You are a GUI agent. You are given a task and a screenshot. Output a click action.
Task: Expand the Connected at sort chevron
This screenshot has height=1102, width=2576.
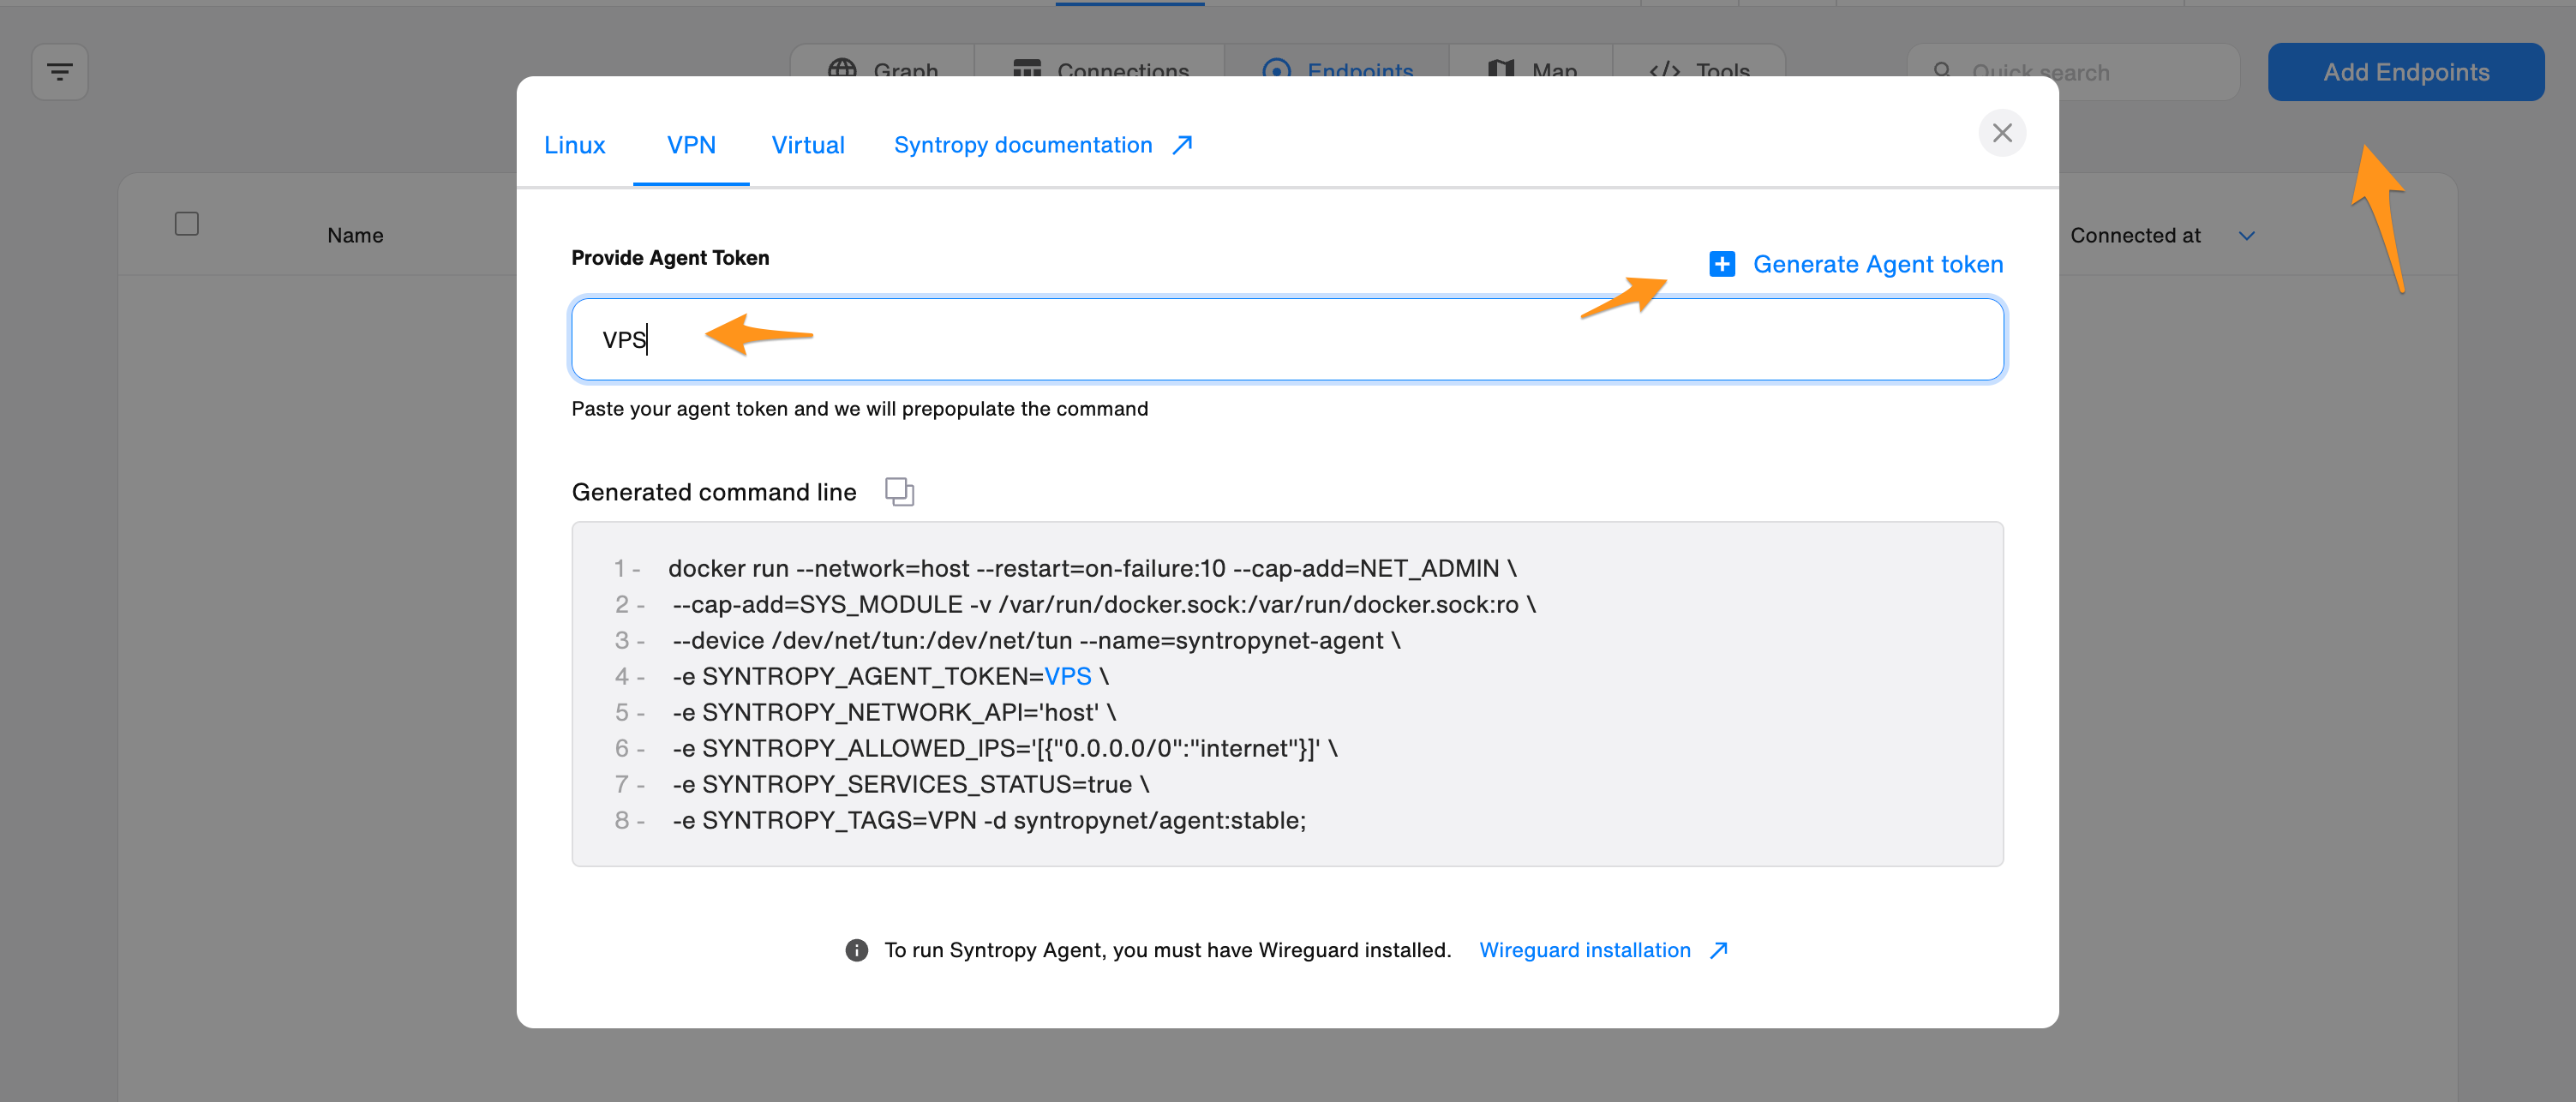2246,236
